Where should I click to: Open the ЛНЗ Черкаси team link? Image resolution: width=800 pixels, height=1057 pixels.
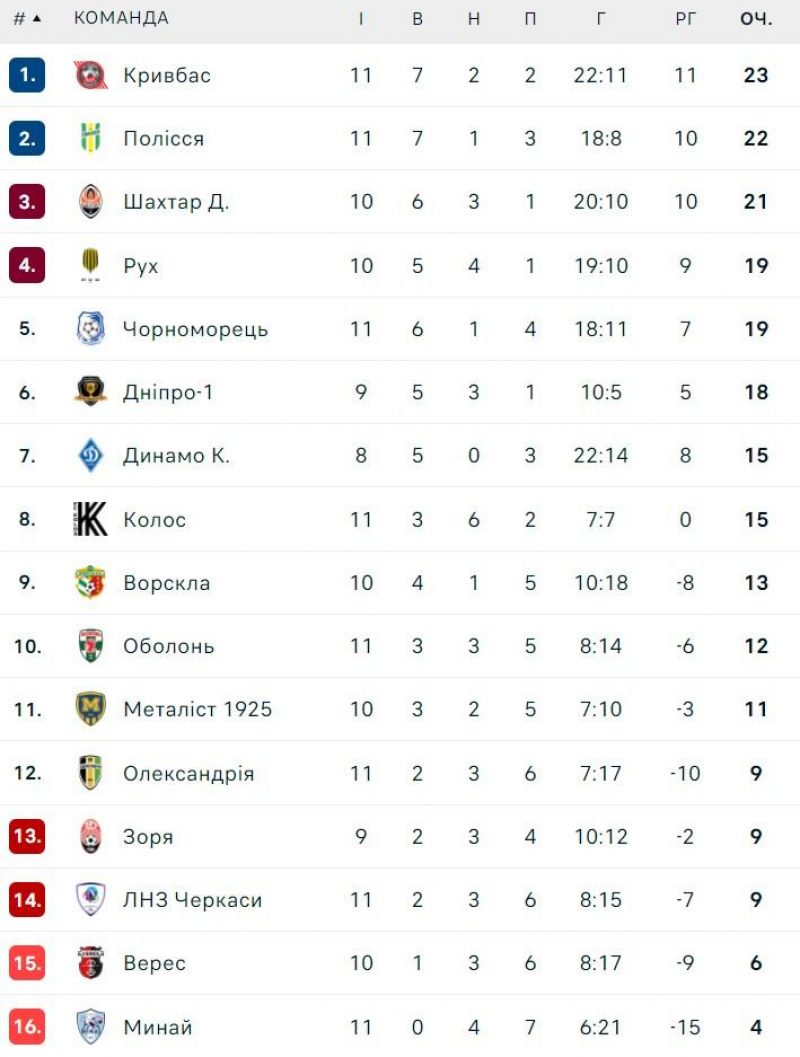coord(192,900)
